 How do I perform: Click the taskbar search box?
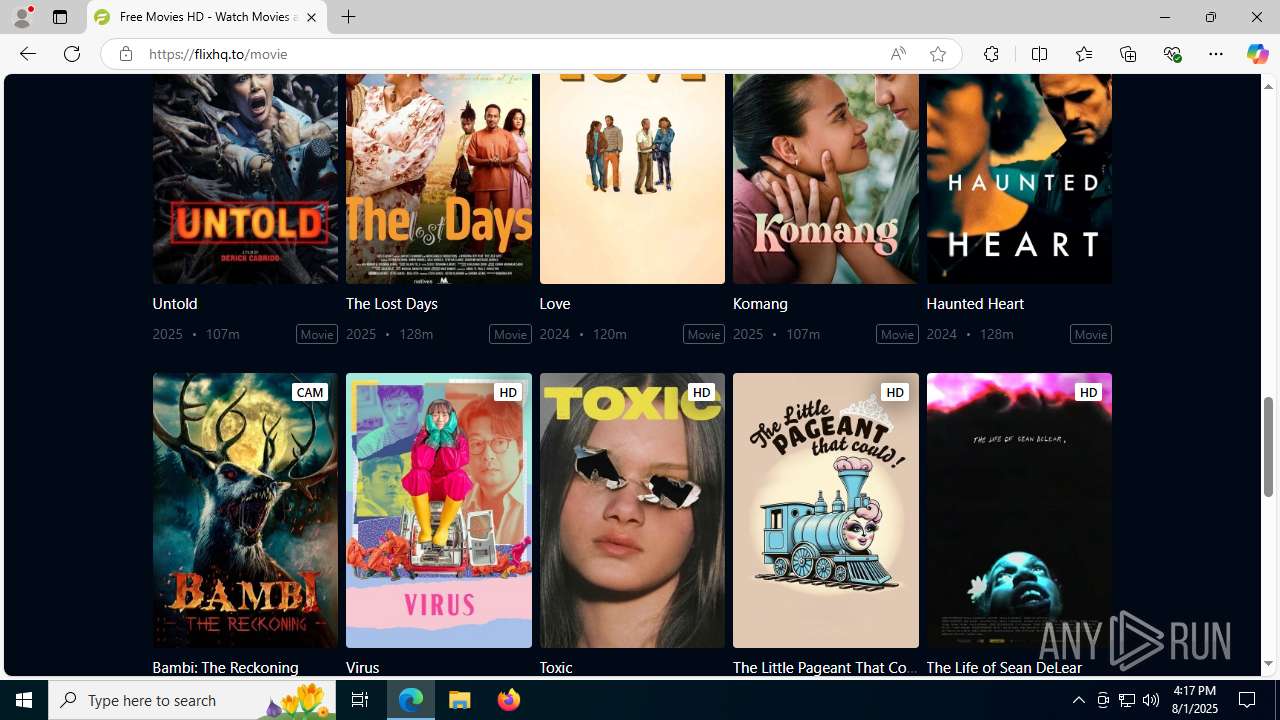click(192, 700)
